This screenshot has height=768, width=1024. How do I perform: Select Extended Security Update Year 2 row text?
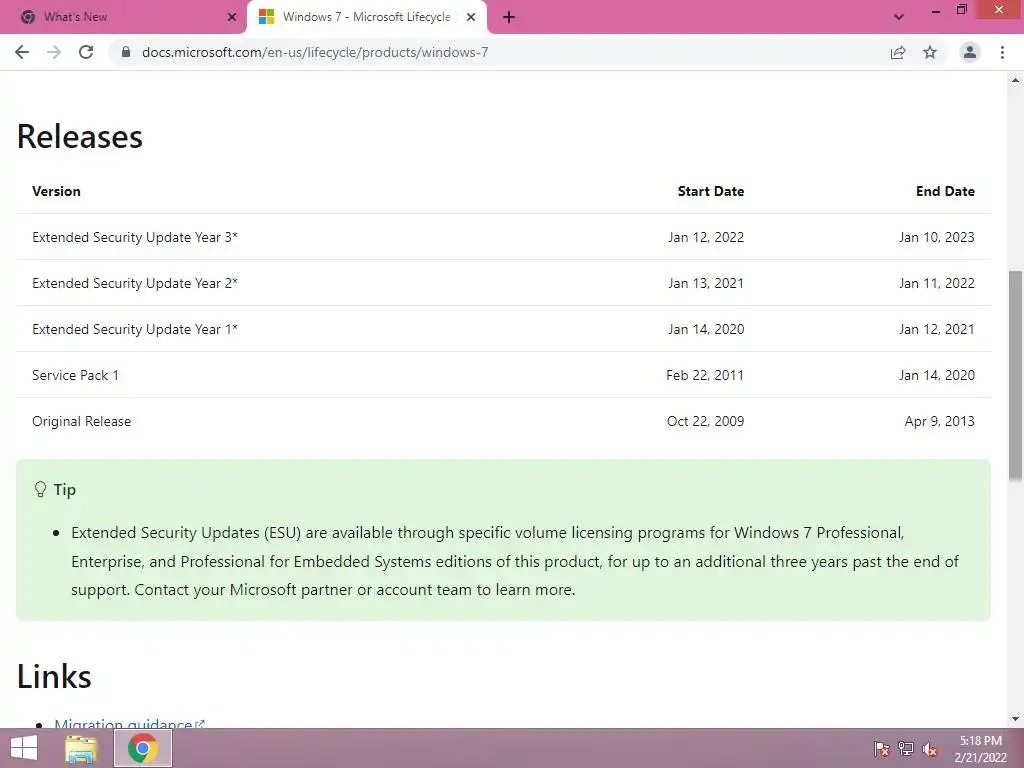pyautogui.click(x=135, y=283)
